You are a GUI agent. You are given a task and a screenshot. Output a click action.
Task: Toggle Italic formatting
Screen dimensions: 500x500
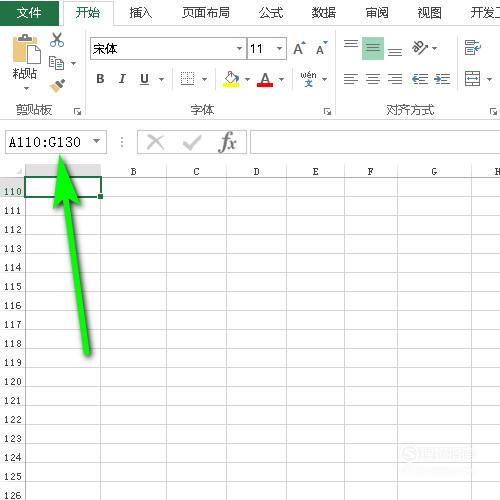(x=122, y=79)
